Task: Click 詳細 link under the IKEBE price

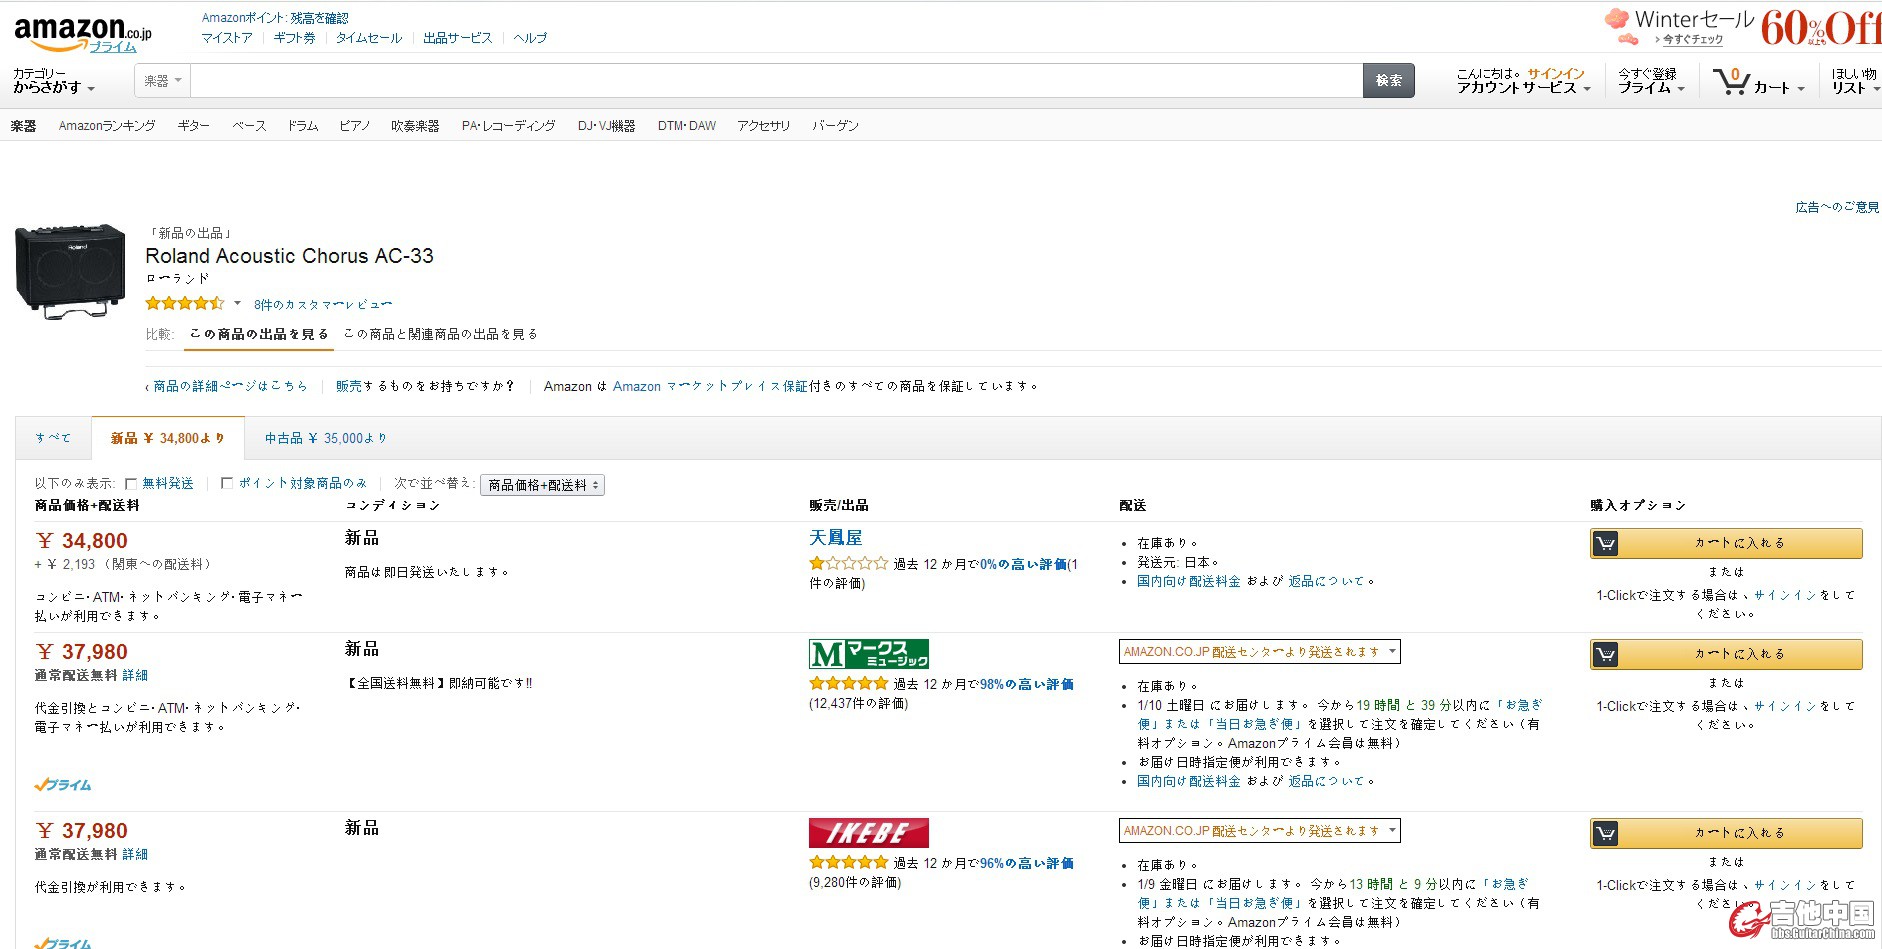Action: (135, 854)
